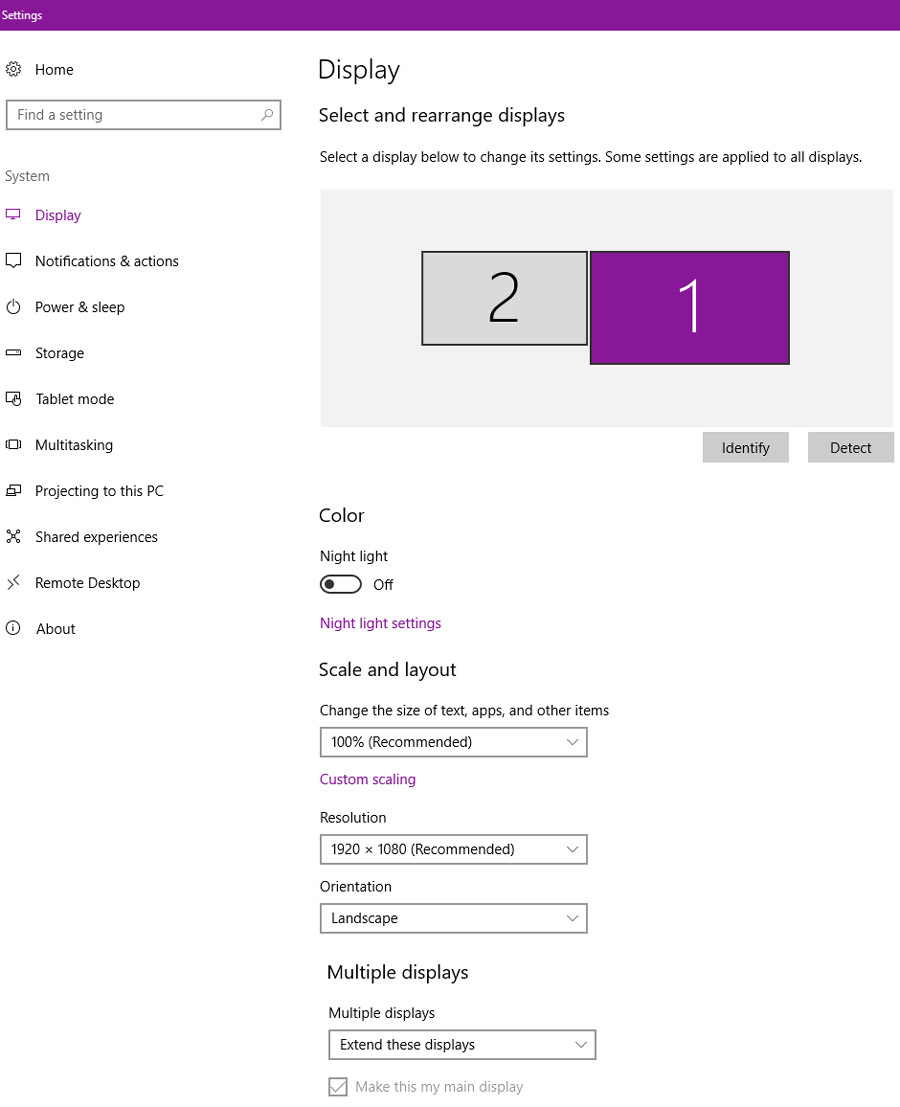Click the search magnifier icon
This screenshot has width=900, height=1107.
267,114
